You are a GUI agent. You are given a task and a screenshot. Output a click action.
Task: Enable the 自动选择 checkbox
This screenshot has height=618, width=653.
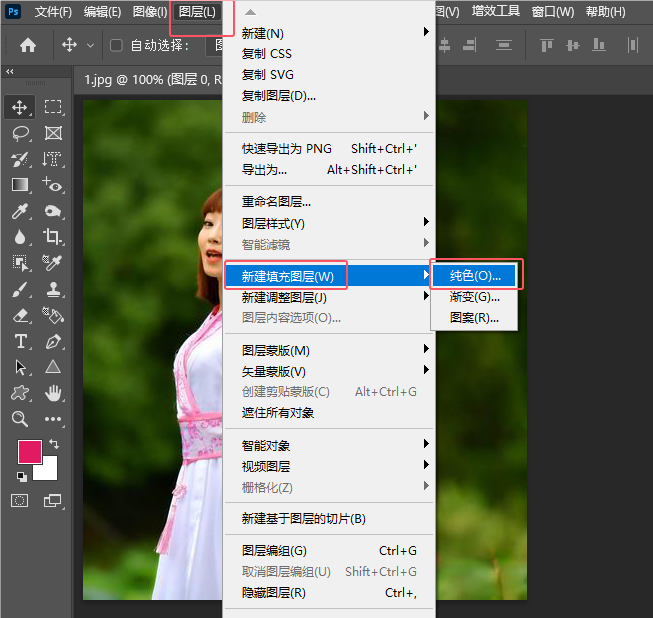(116, 45)
